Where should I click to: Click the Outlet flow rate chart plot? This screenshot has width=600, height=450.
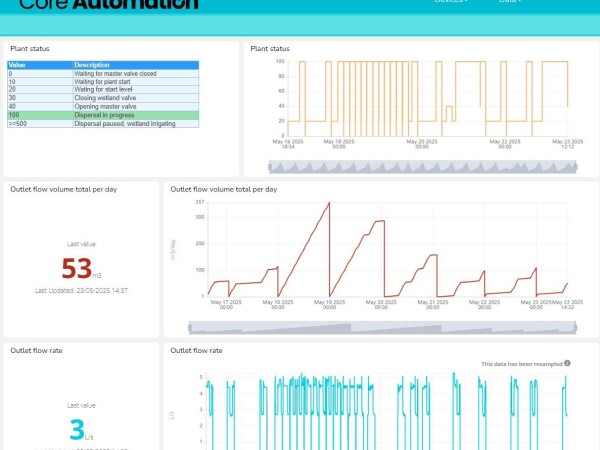click(386, 411)
